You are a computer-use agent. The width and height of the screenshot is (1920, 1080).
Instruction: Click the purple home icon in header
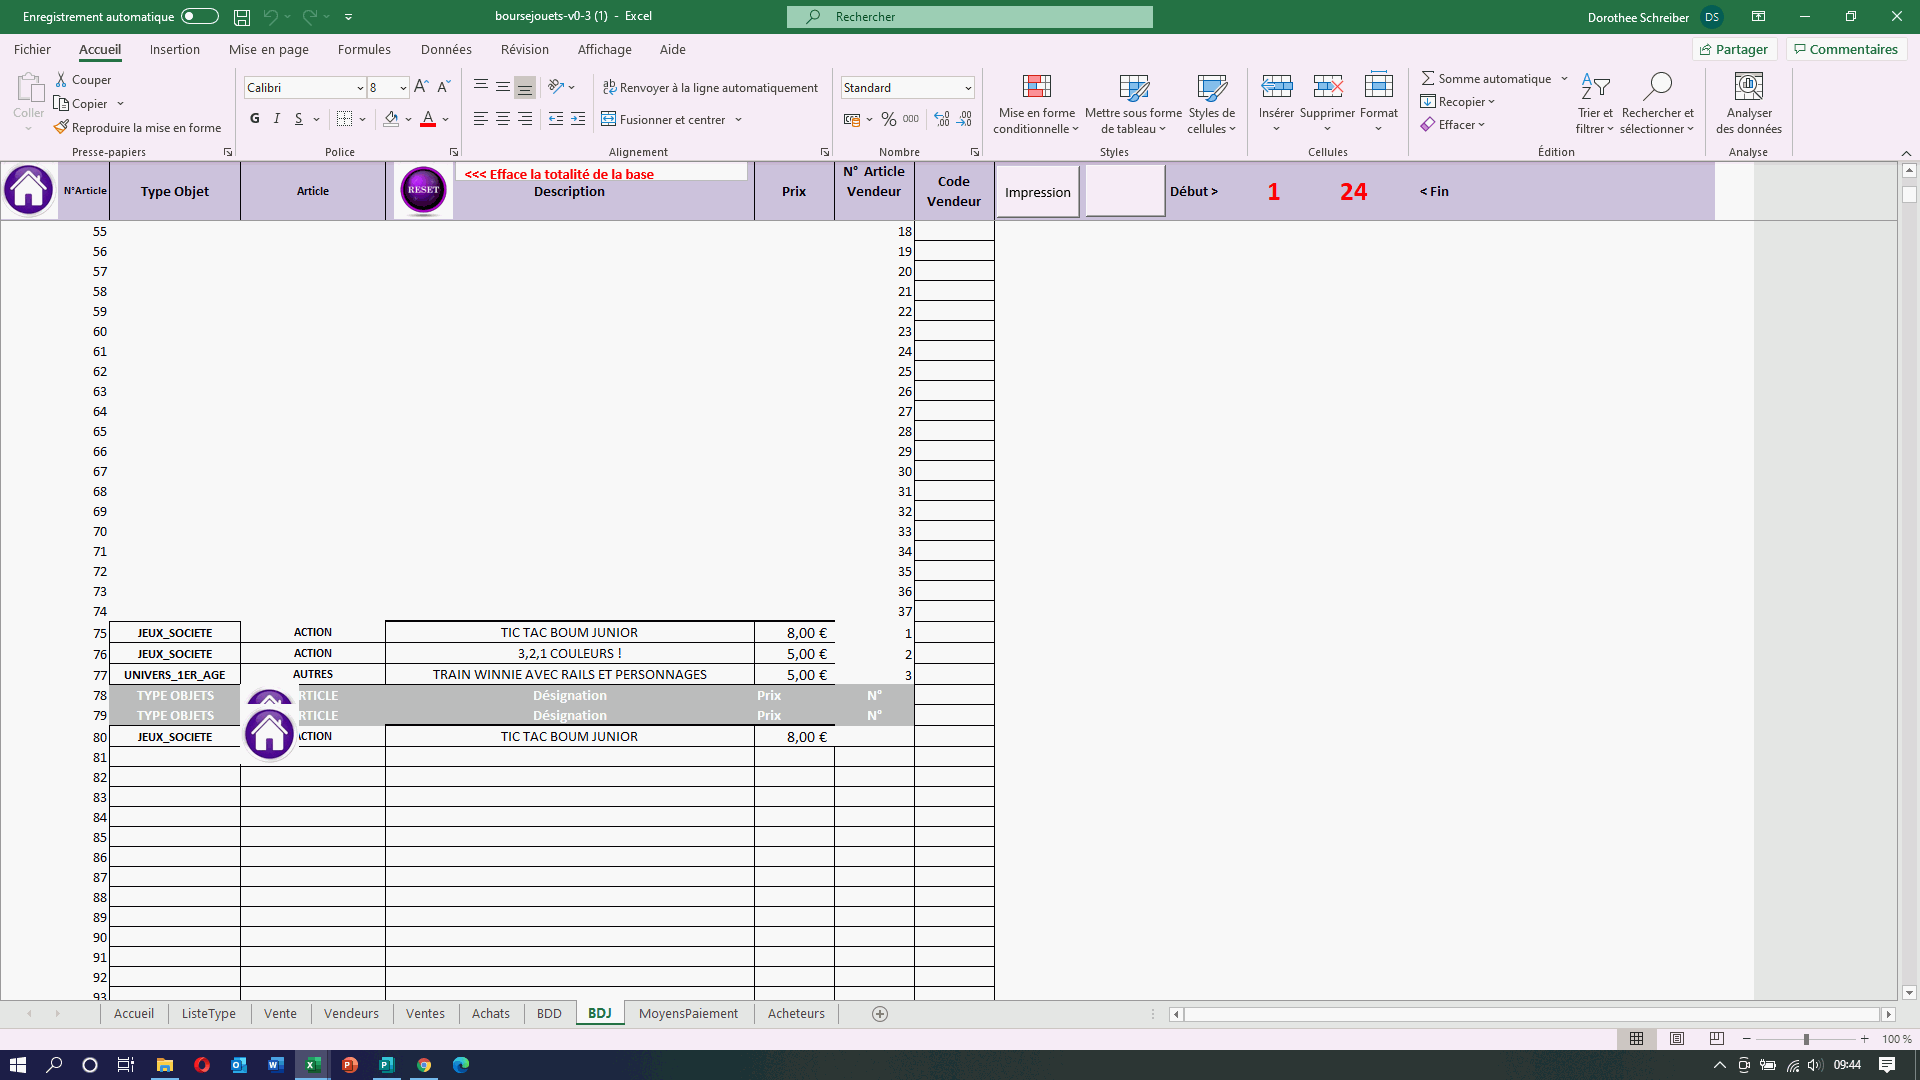pos(29,190)
